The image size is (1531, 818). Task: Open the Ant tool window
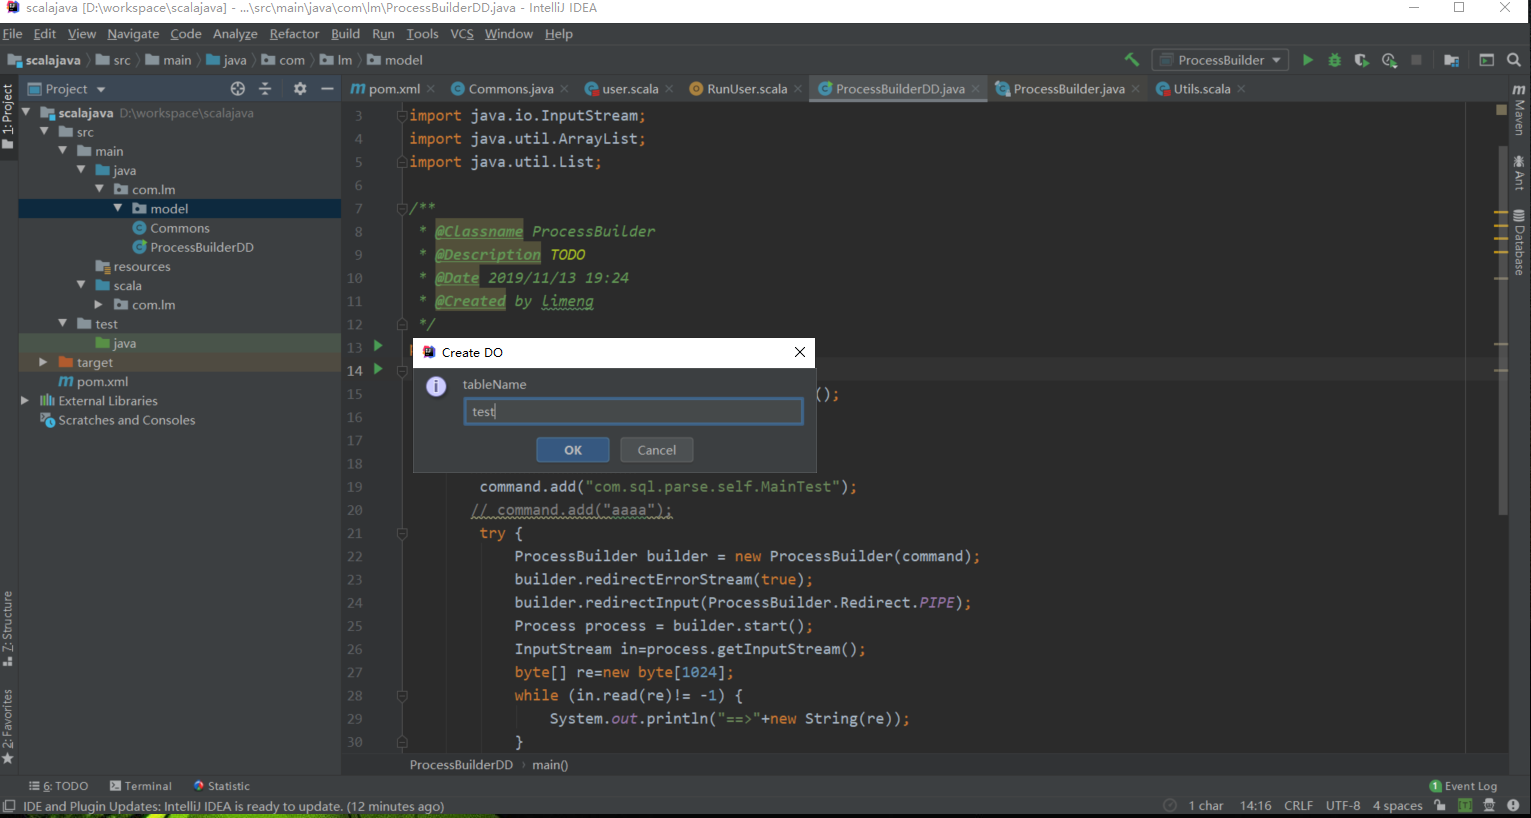point(1519,173)
